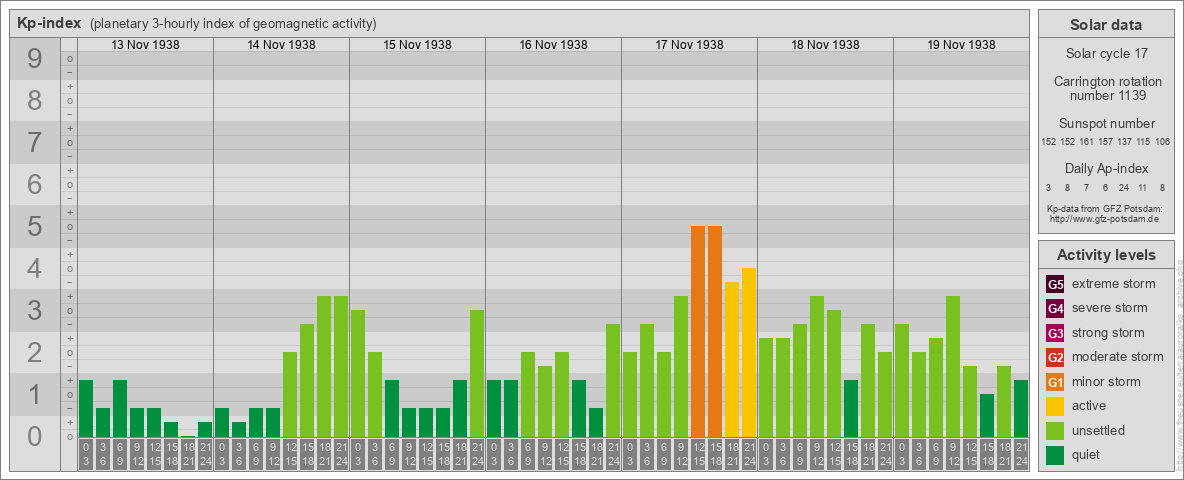Click the unsettled legend label

(1099, 431)
